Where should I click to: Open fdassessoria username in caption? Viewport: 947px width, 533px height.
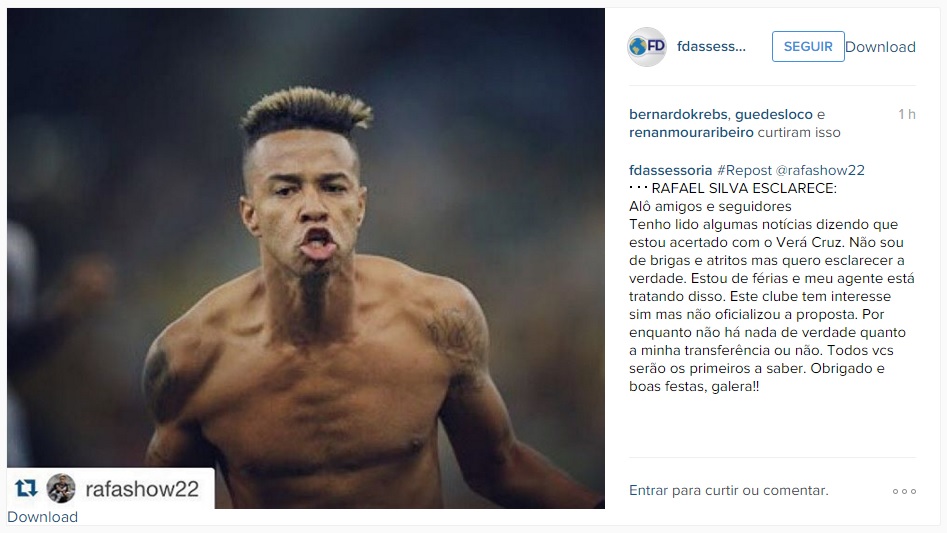pyautogui.click(x=670, y=170)
